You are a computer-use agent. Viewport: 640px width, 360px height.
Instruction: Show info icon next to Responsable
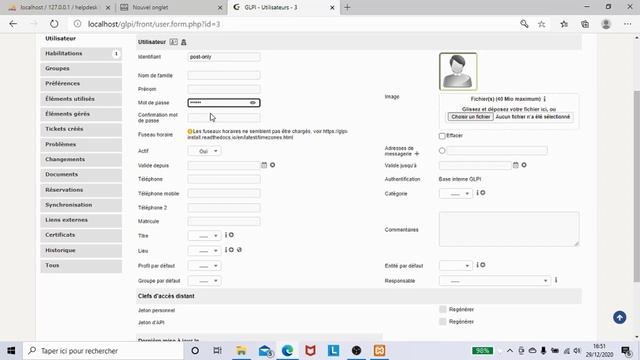point(556,280)
